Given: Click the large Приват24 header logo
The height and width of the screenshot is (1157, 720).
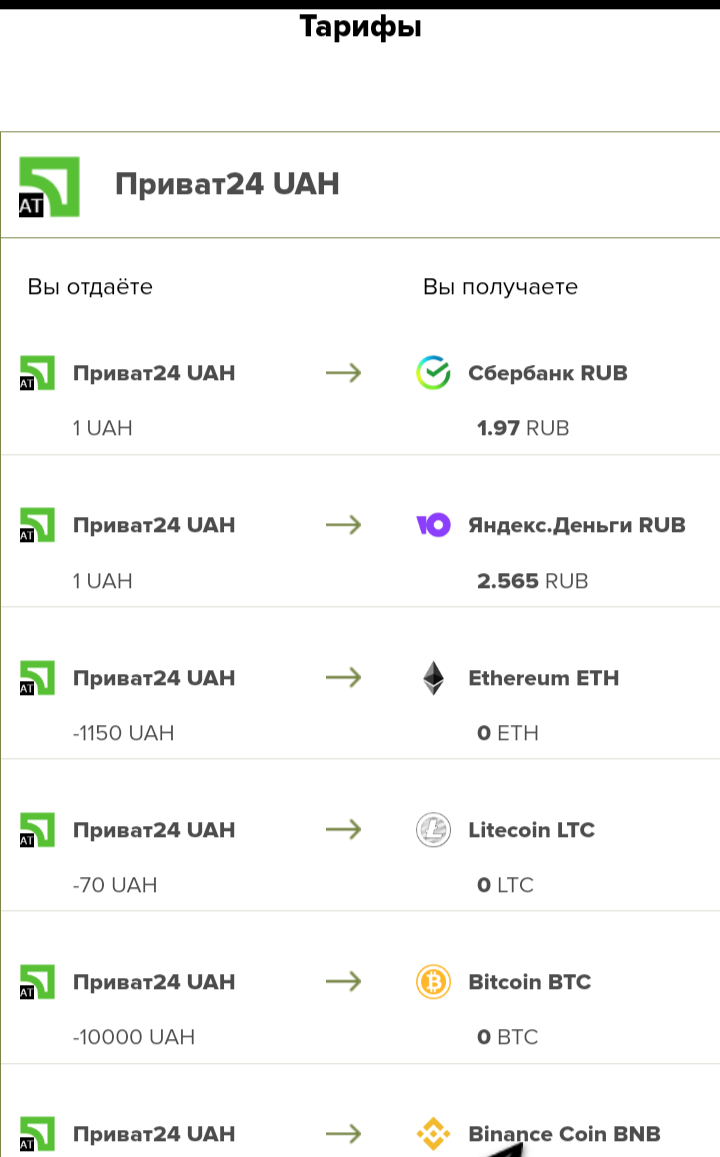Looking at the screenshot, I should (x=49, y=187).
